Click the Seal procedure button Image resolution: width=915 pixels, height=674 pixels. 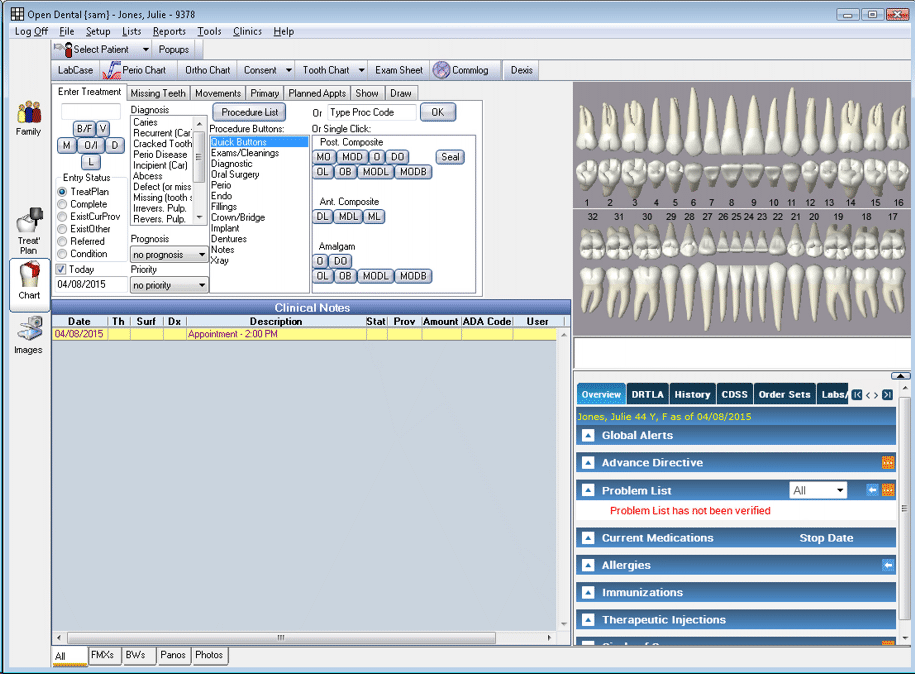pyautogui.click(x=450, y=157)
